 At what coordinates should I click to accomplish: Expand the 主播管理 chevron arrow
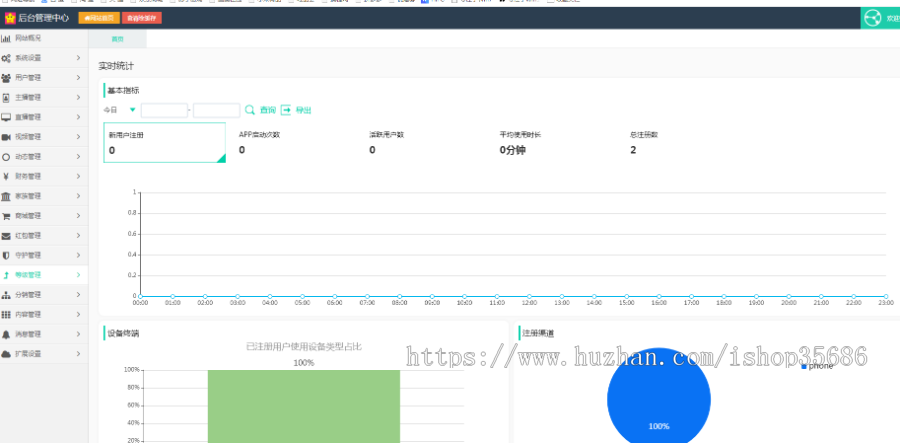pos(78,98)
